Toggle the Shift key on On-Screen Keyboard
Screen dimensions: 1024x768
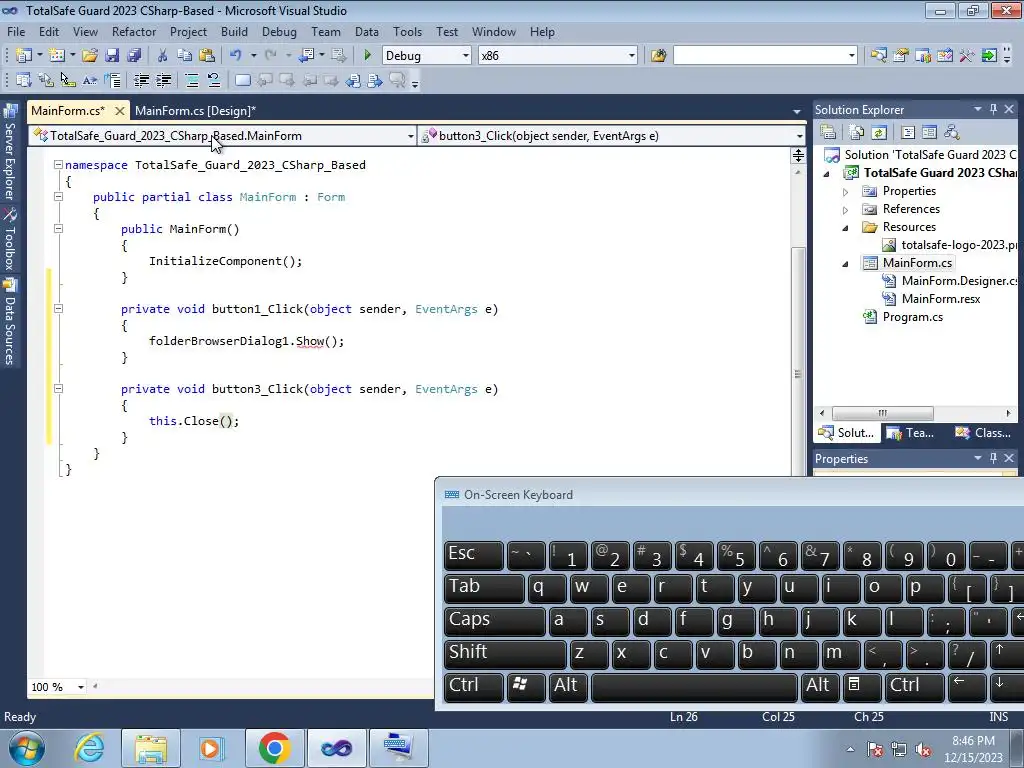coord(505,654)
